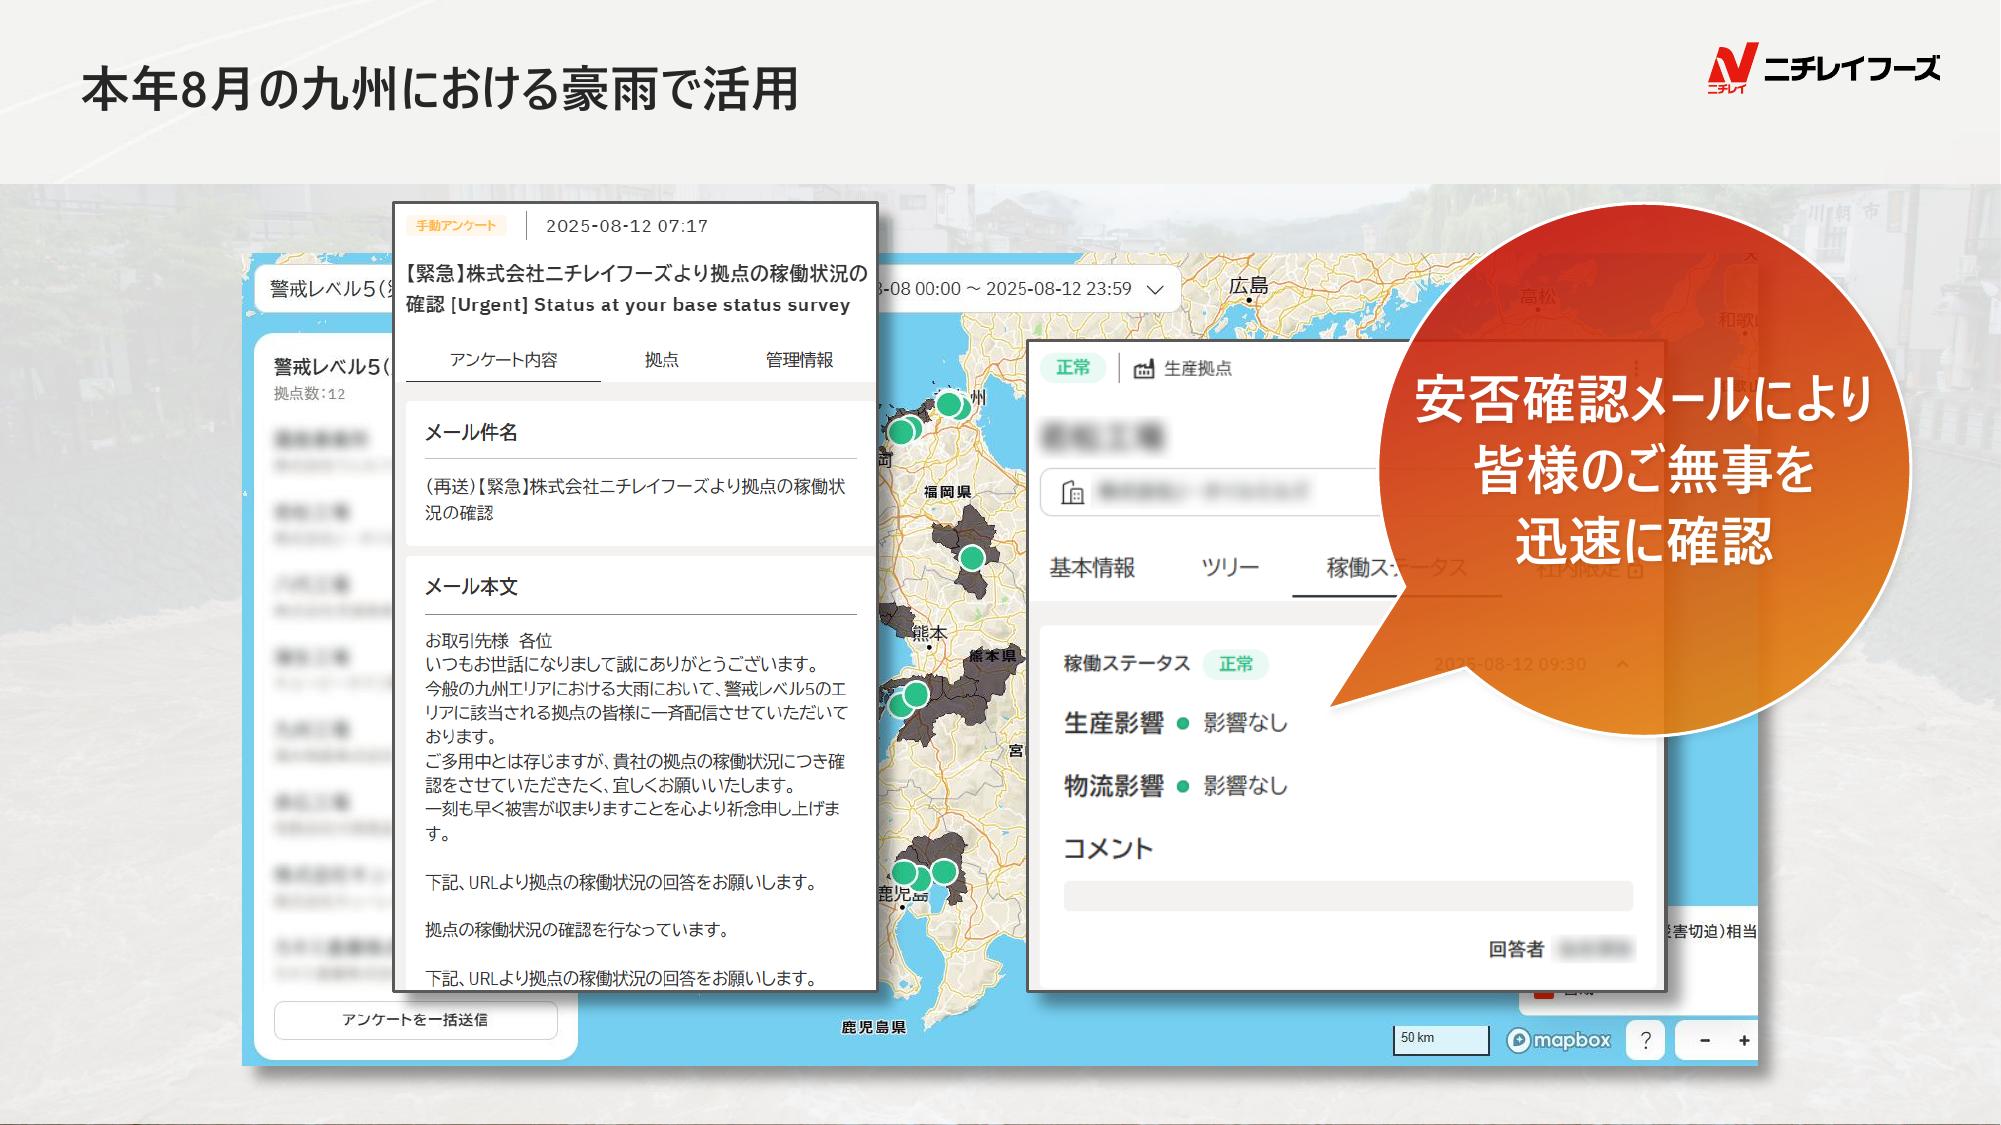Click the メール本文 heading
The image size is (2001, 1125).
pyautogui.click(x=471, y=587)
